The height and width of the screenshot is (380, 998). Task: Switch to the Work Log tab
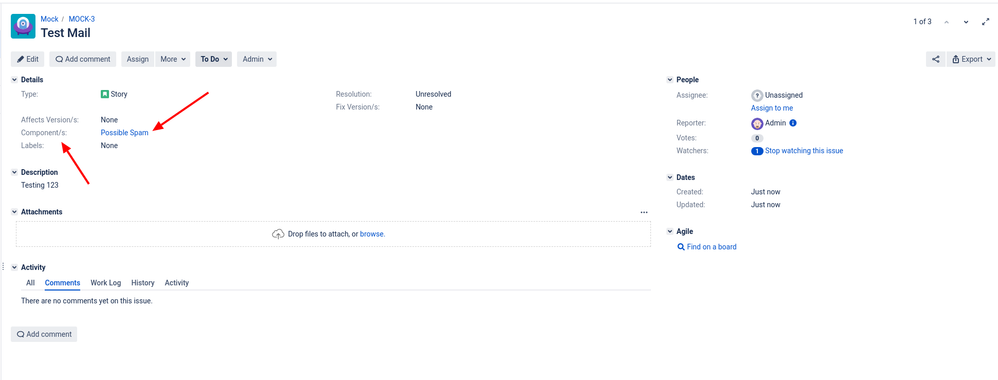pyautogui.click(x=106, y=283)
